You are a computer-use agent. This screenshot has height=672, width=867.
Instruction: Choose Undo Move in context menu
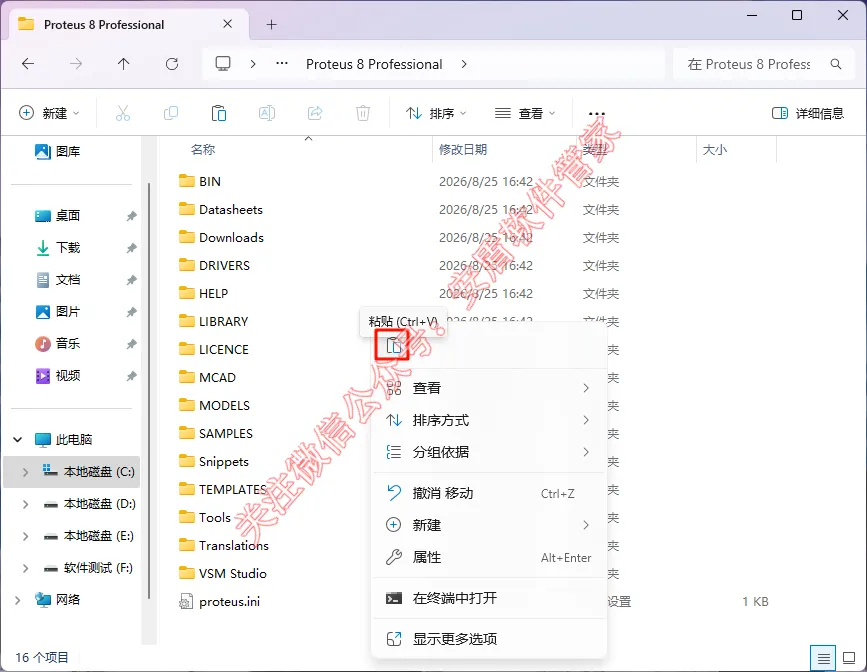tap(489, 493)
